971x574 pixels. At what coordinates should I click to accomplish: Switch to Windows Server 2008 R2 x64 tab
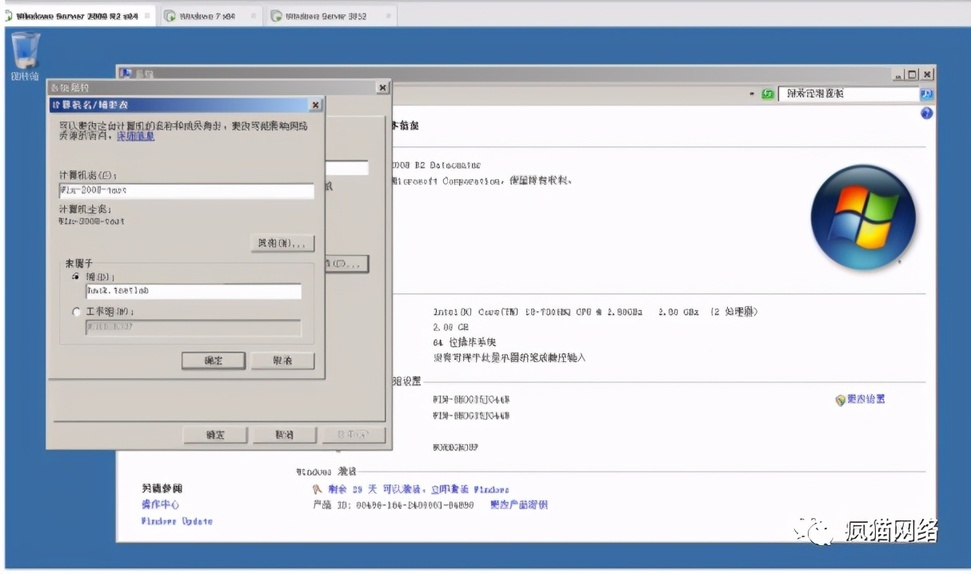pyautogui.click(x=77, y=16)
